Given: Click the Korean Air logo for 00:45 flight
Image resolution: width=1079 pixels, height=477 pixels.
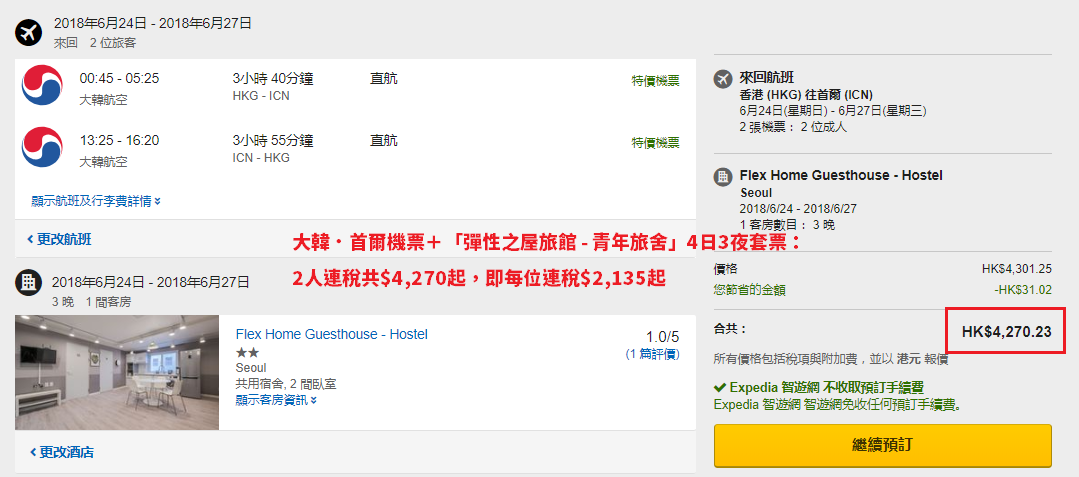Looking at the screenshot, I should (42, 85).
